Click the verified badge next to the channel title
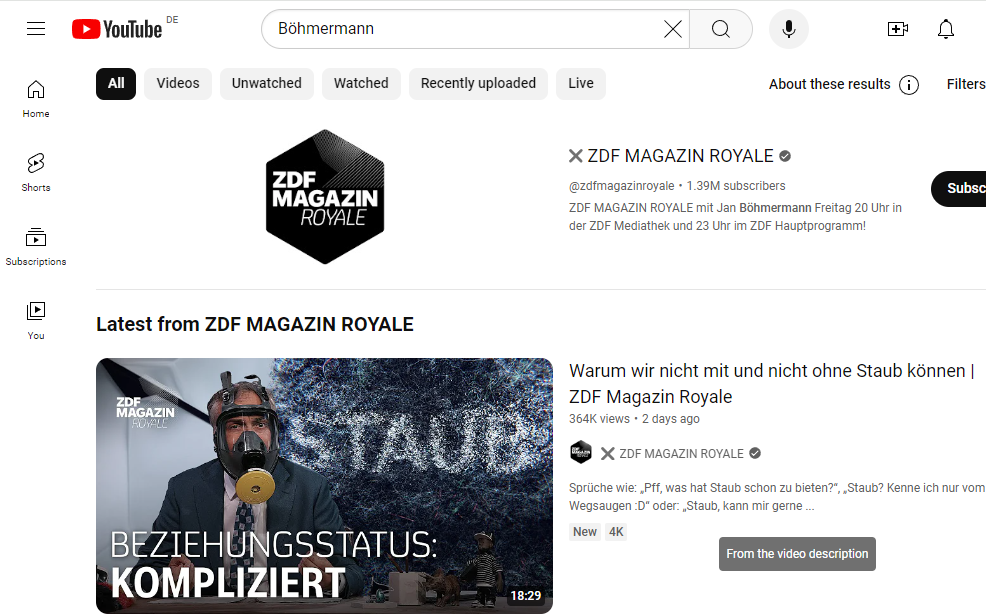 tap(785, 156)
